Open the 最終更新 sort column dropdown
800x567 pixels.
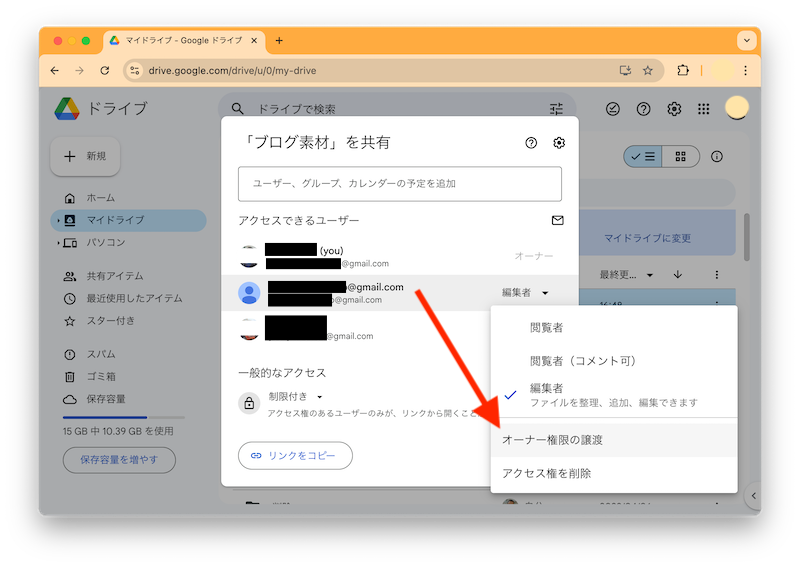626,275
